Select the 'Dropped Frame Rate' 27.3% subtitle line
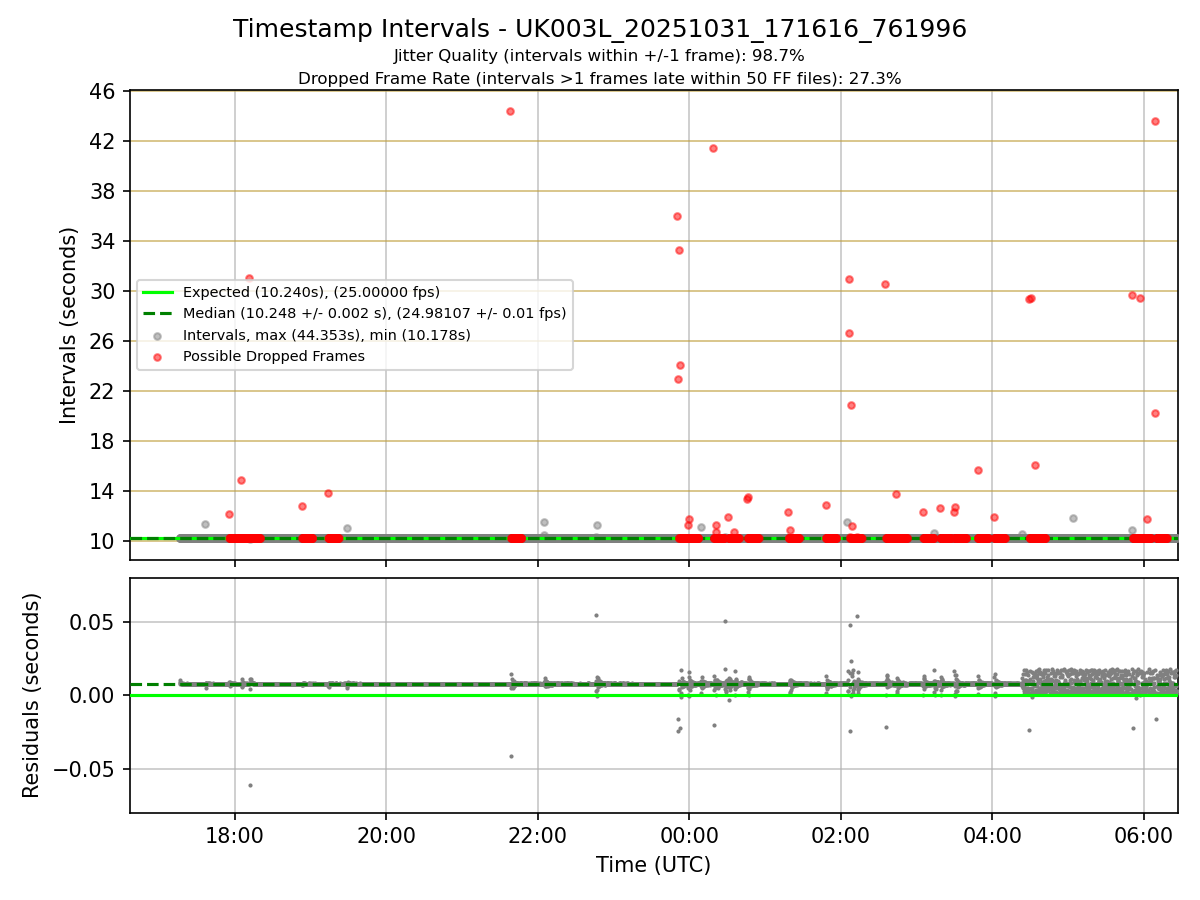Screen dimensions: 1200x900 coord(599,78)
